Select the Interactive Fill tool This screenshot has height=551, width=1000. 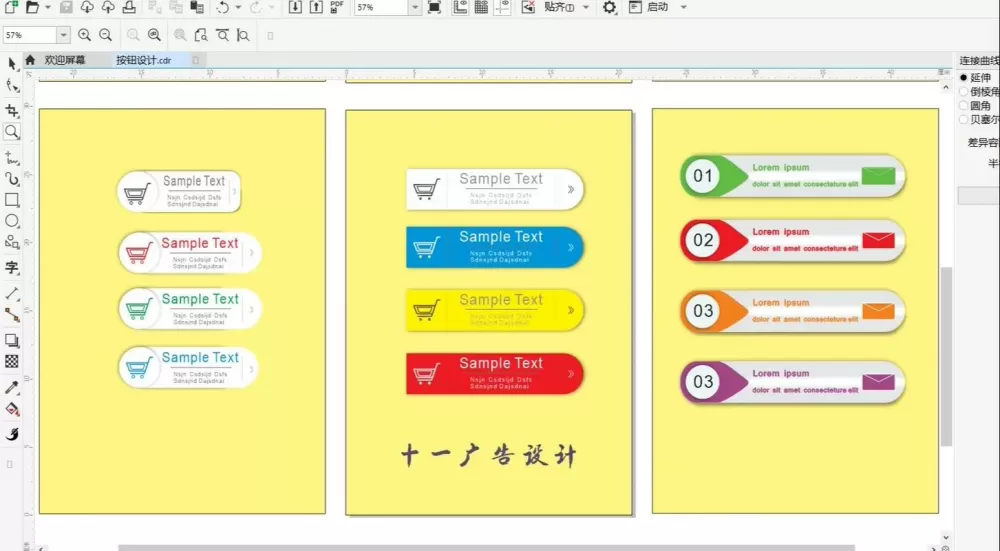[12, 409]
